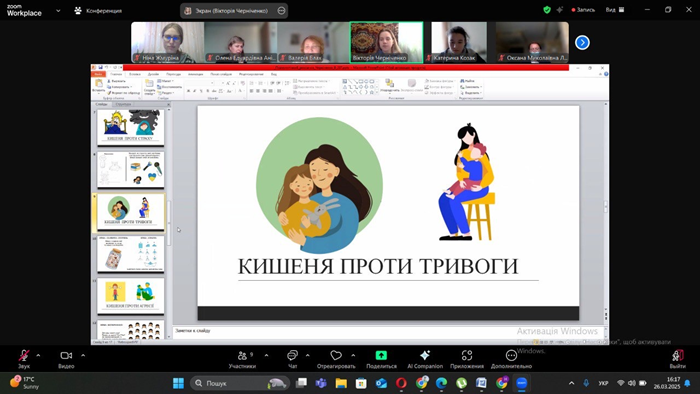Open Отреагировать reactions

pos(336,359)
